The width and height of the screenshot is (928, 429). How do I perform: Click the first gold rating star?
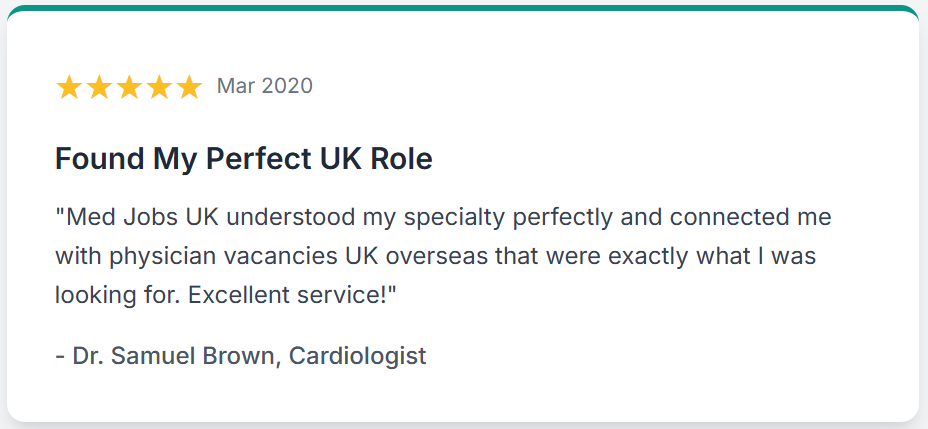pos(69,87)
